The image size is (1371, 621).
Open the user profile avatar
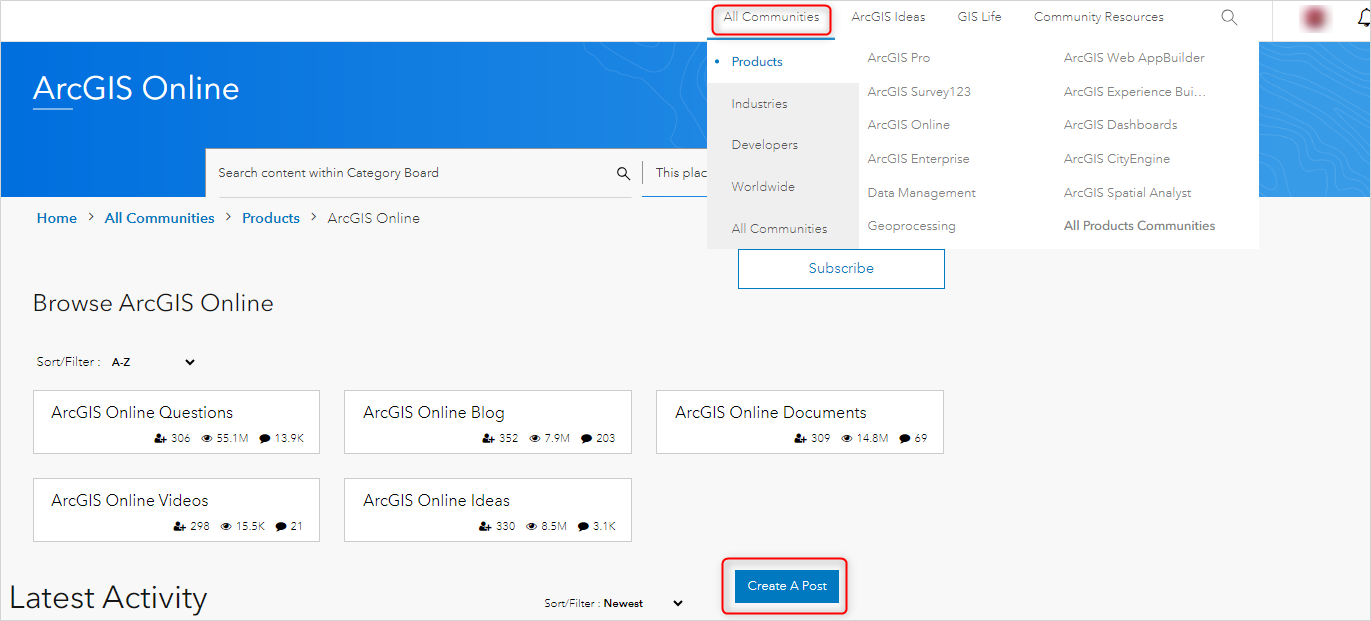(1315, 18)
